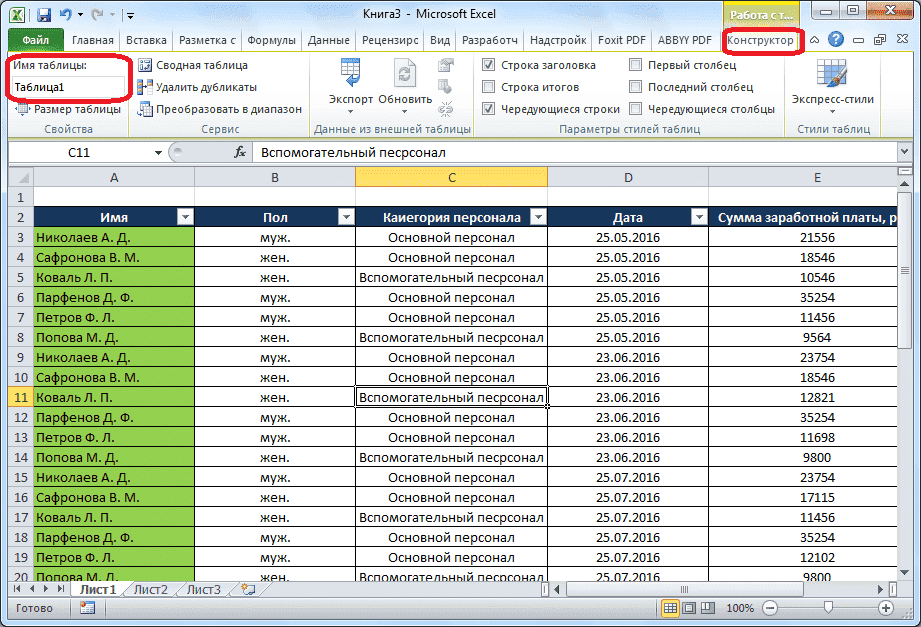The image size is (921, 627).
Task: Click Преобразовать в диапазон icon
Action: click(x=146, y=109)
